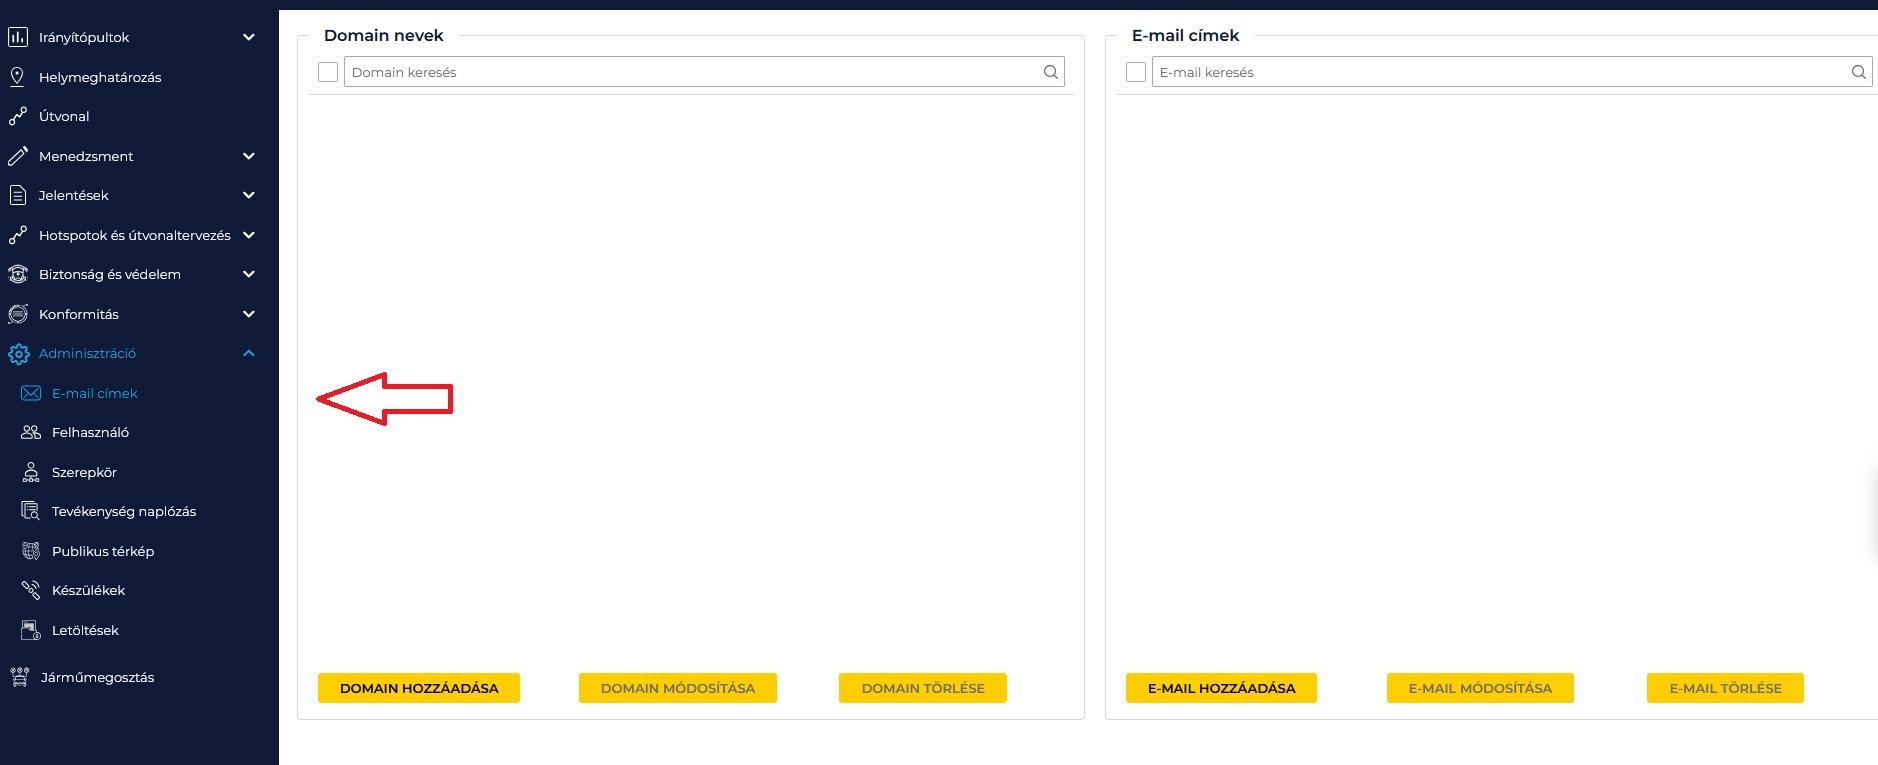Tick the select-all checkbox for E-mail címek
The image size is (1878, 765).
(x=1136, y=72)
